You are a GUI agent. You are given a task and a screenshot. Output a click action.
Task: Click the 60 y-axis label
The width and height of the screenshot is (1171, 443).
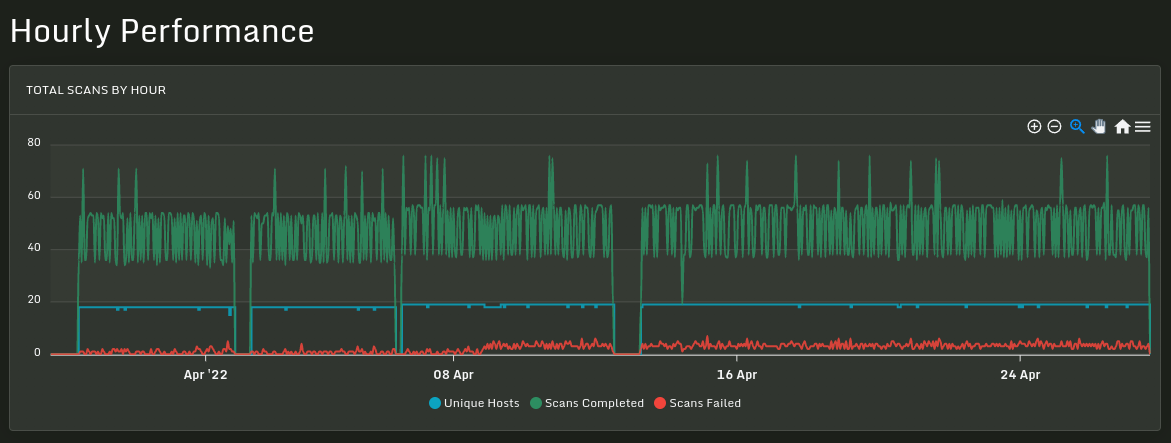(x=34, y=196)
